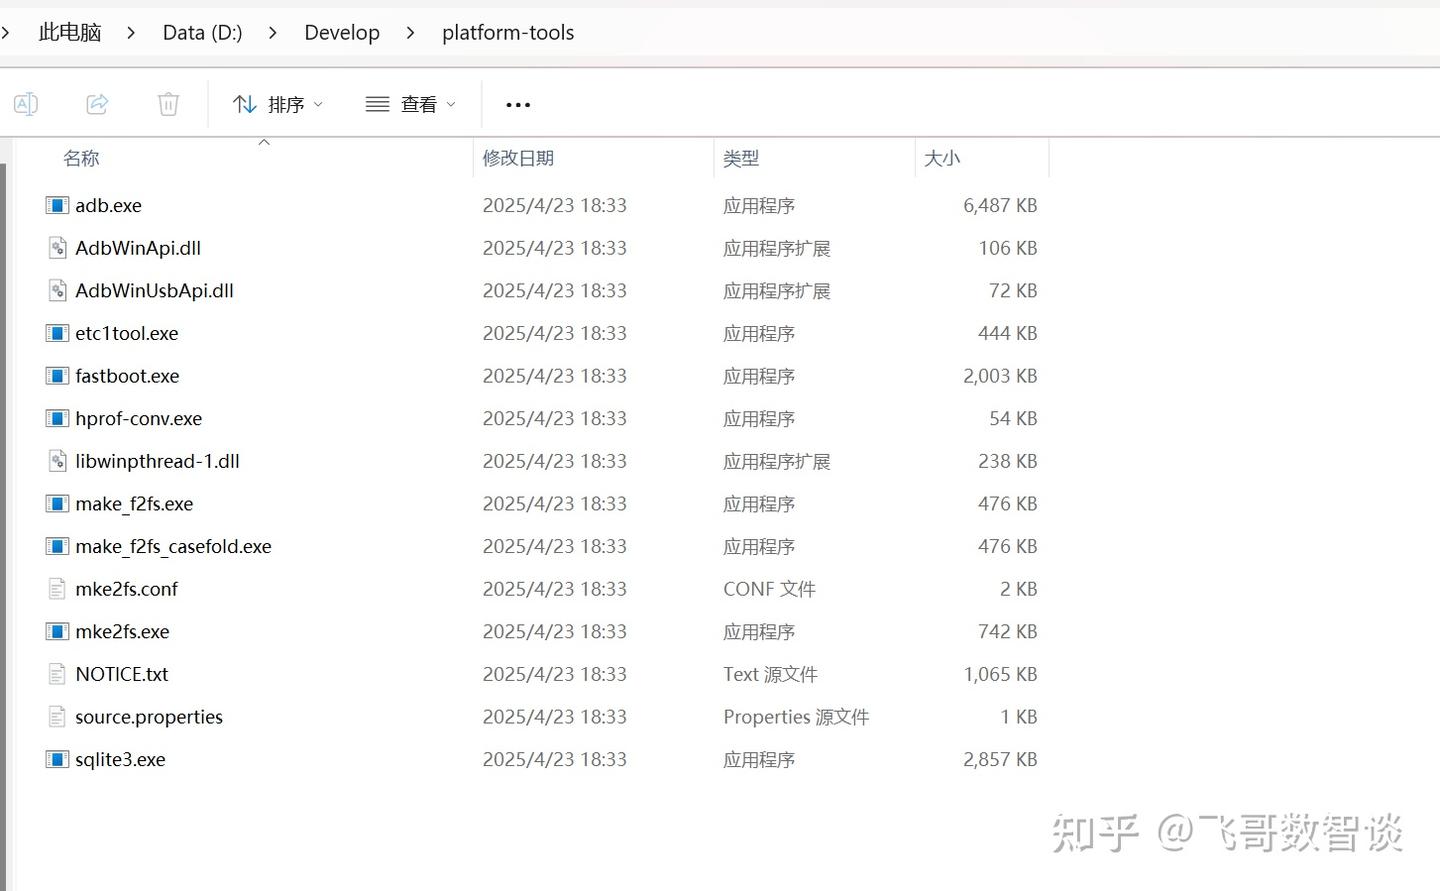Click the NOTICE.txt document icon

57,675
